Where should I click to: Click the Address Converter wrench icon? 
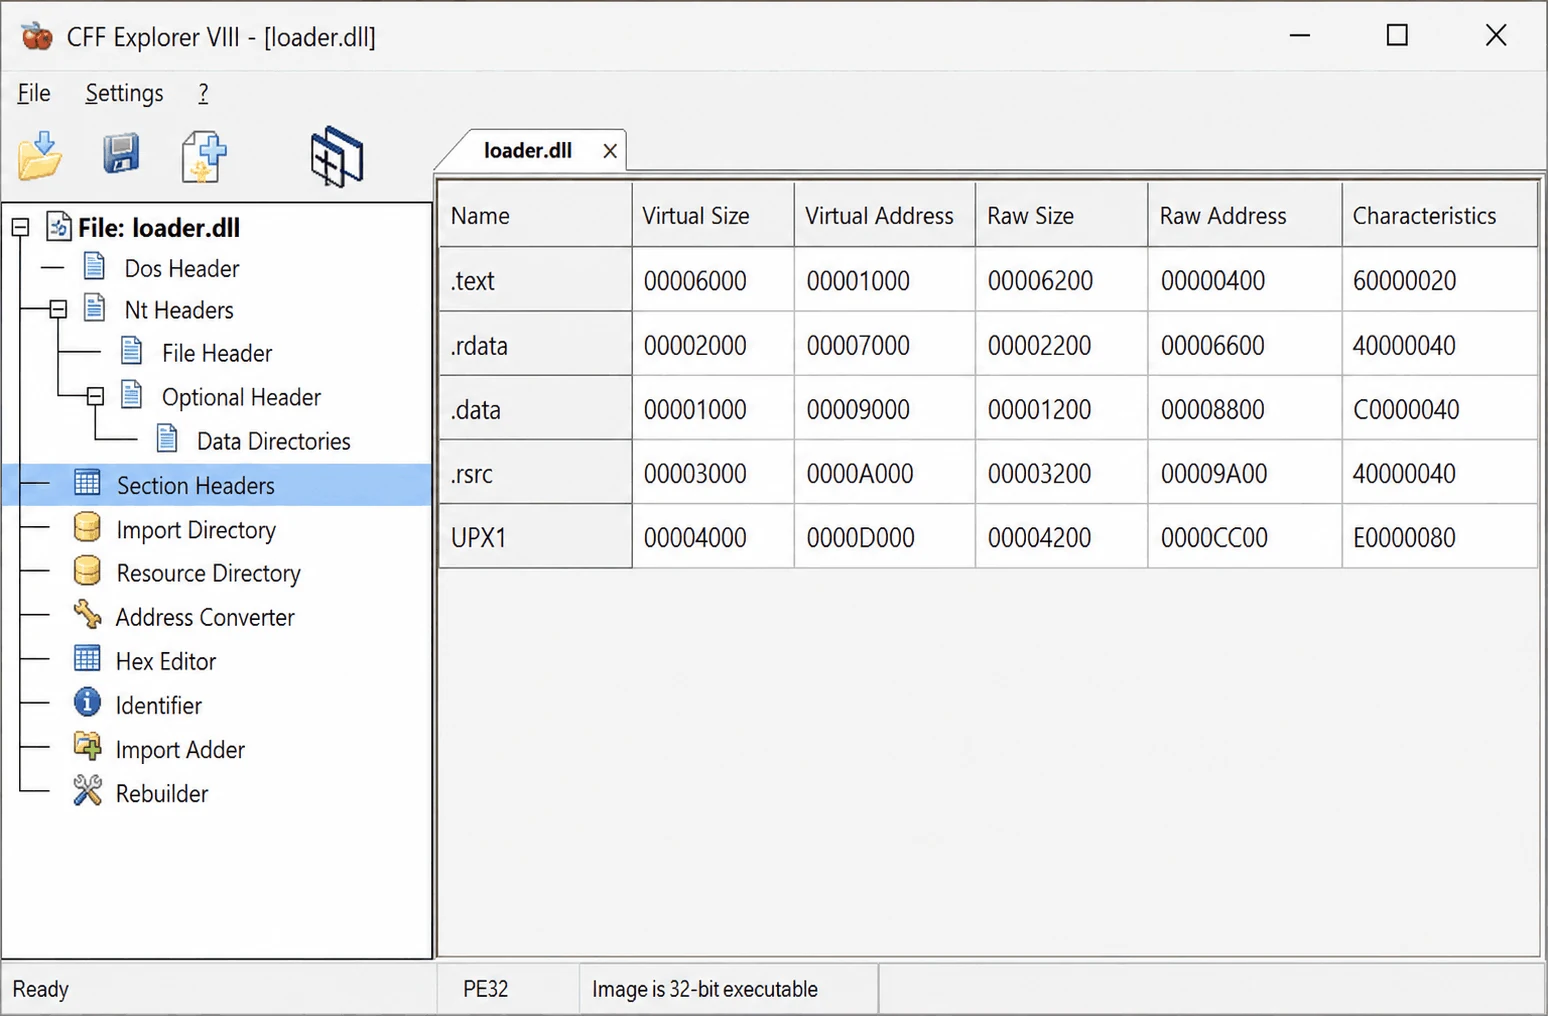87,614
